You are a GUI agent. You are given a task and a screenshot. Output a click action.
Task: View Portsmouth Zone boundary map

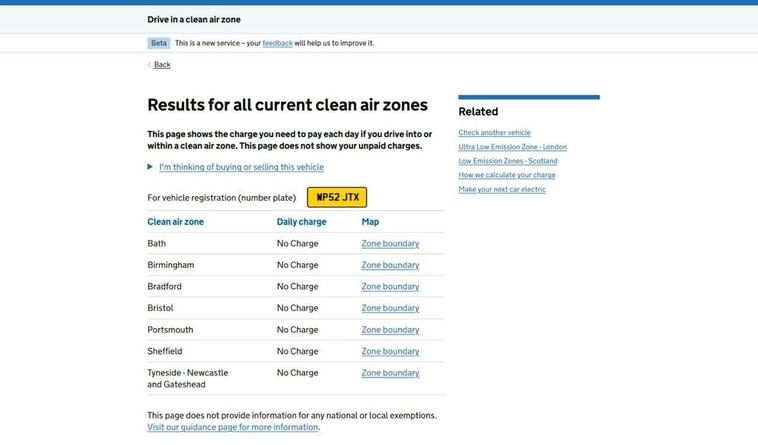tap(390, 330)
